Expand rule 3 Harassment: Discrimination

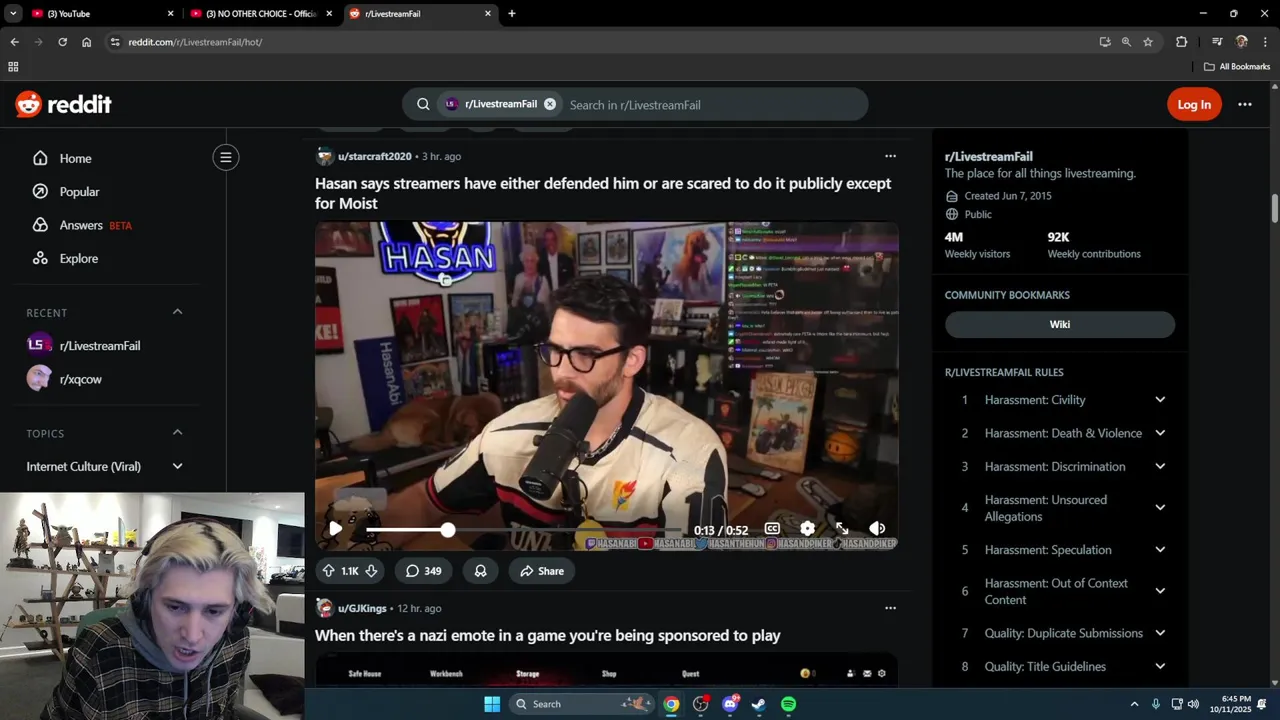[x=1160, y=466]
